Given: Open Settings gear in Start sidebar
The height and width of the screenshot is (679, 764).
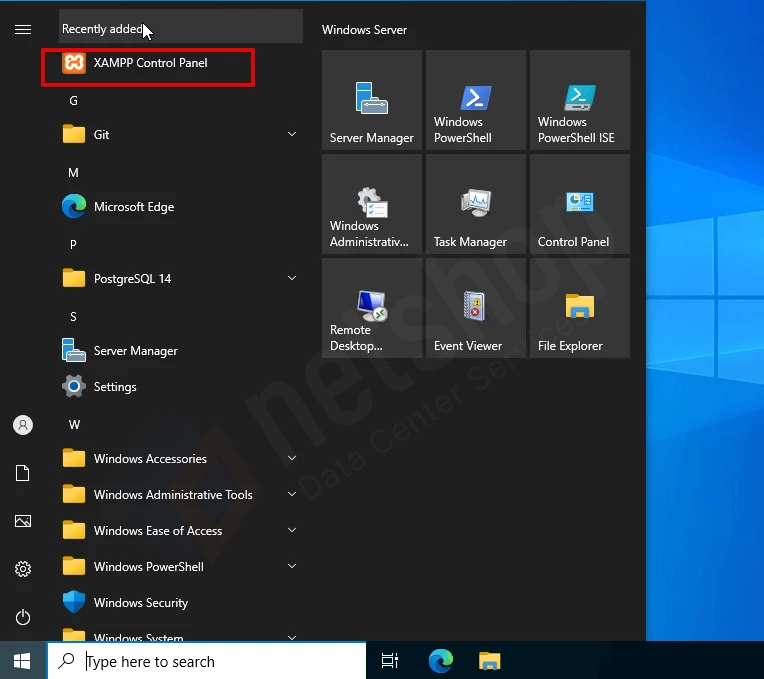Looking at the screenshot, I should click(x=23, y=569).
